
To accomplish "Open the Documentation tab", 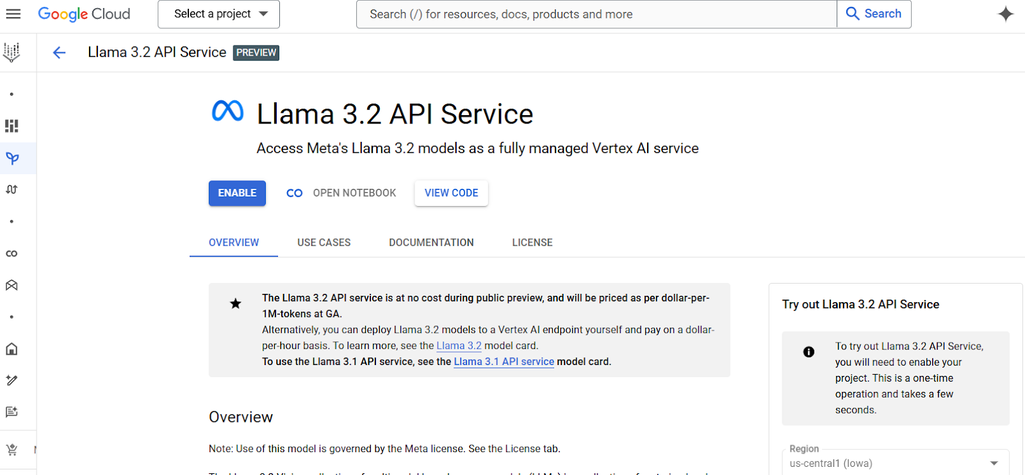I will click(431, 242).
